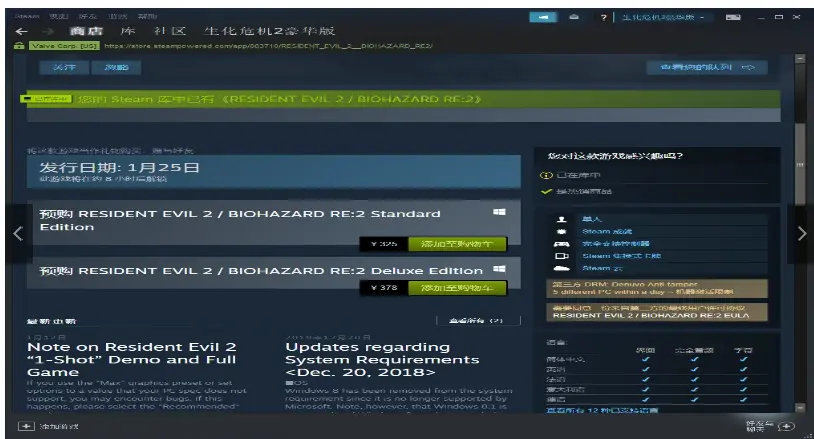Go forward with the greyed right arrow
The image size is (814, 439).
[x=48, y=32]
